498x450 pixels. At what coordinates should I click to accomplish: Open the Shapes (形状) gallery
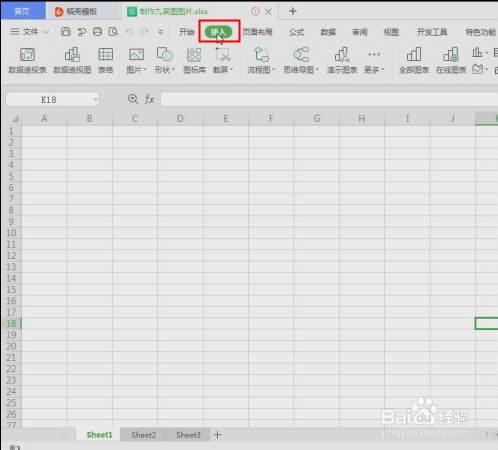pyautogui.click(x=164, y=60)
